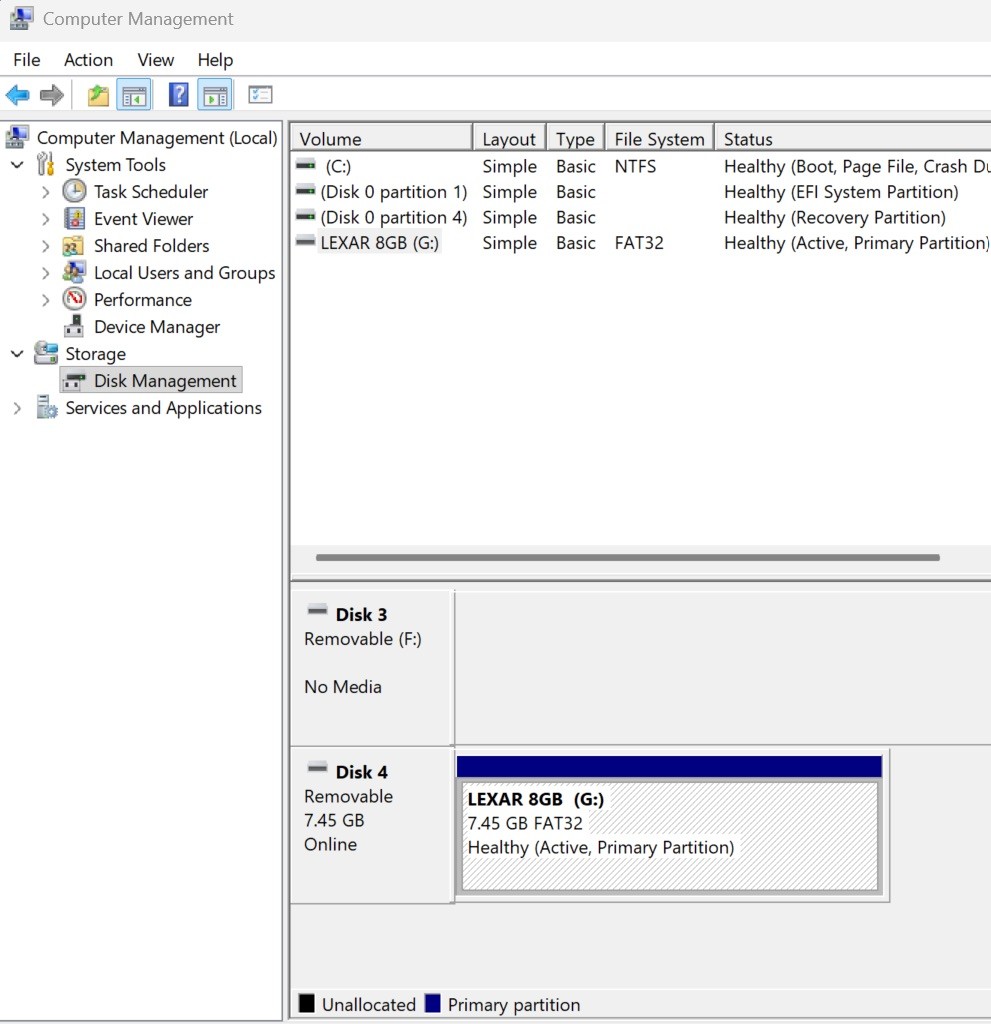The width and height of the screenshot is (991, 1024).
Task: Sort by the Volume column header
Action: 382,138
